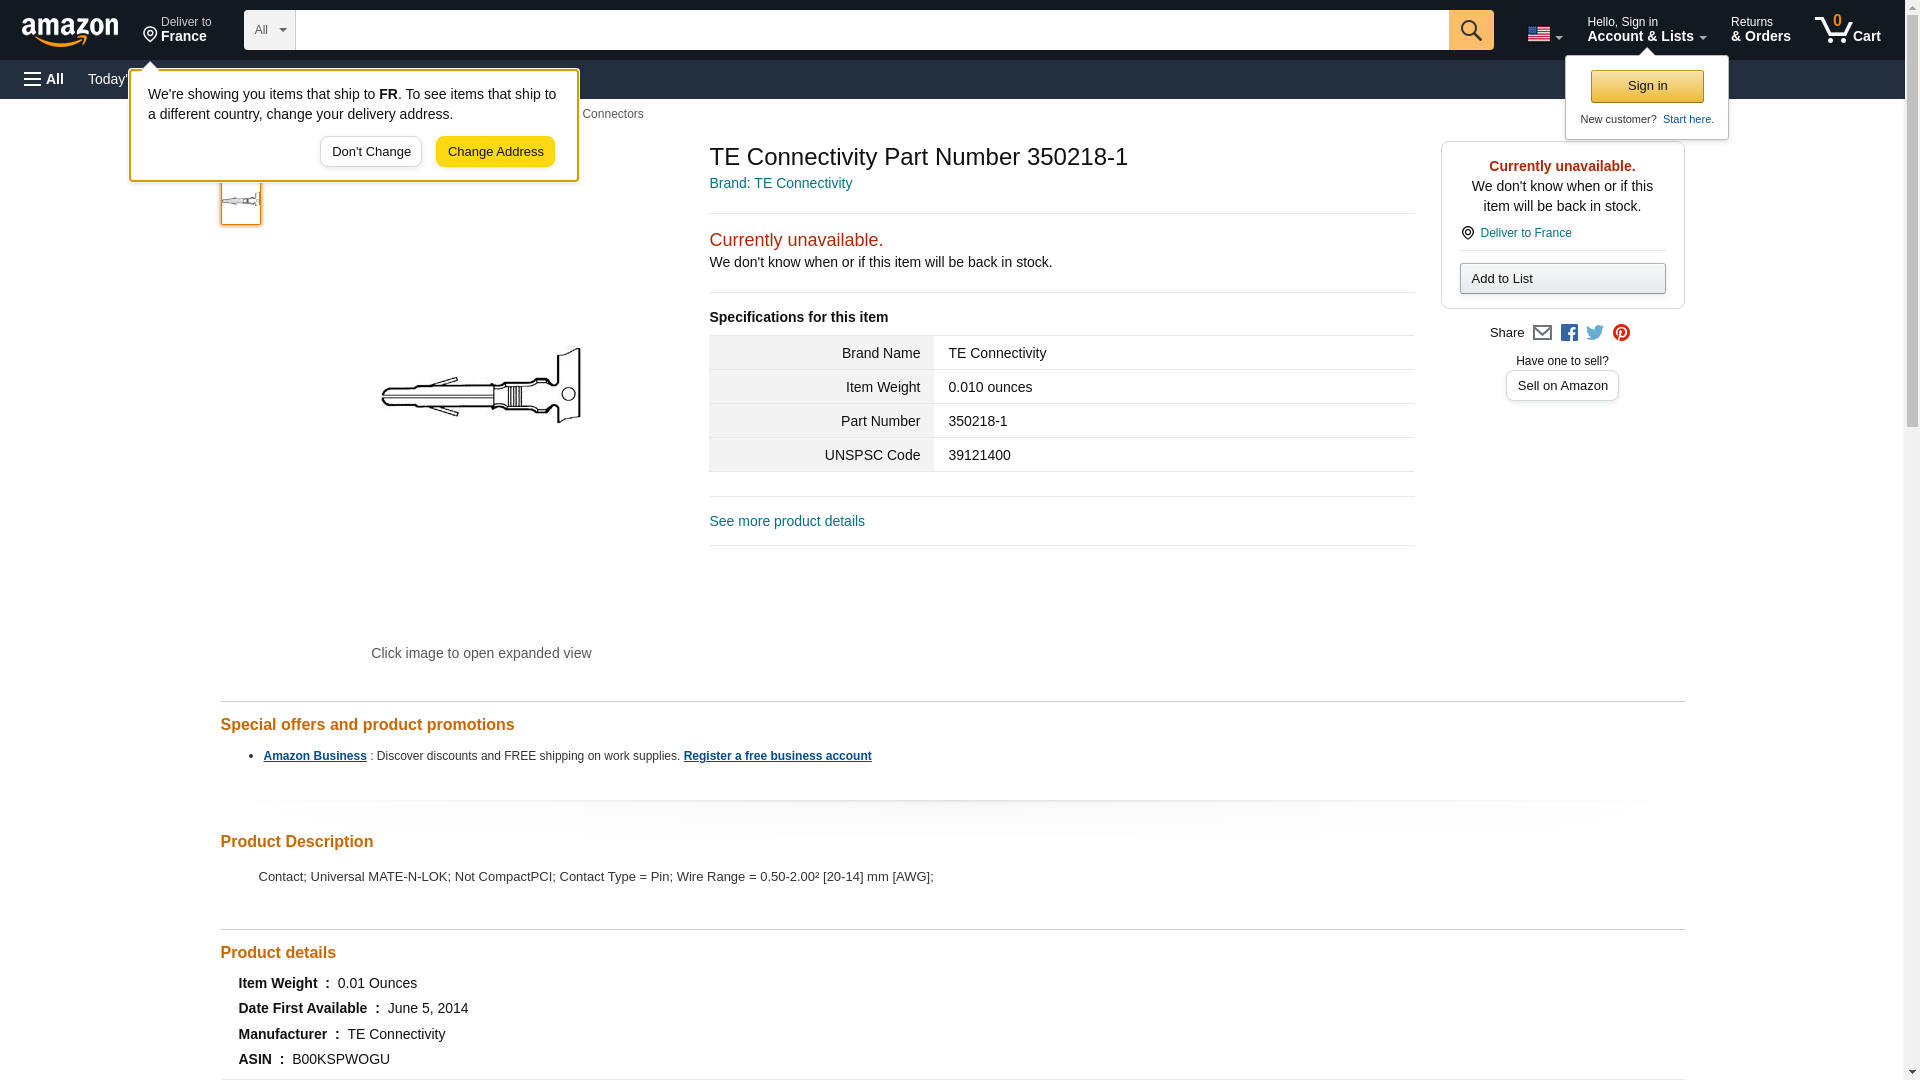Click the search magnifier Go button
The height and width of the screenshot is (1080, 1920).
1470,30
